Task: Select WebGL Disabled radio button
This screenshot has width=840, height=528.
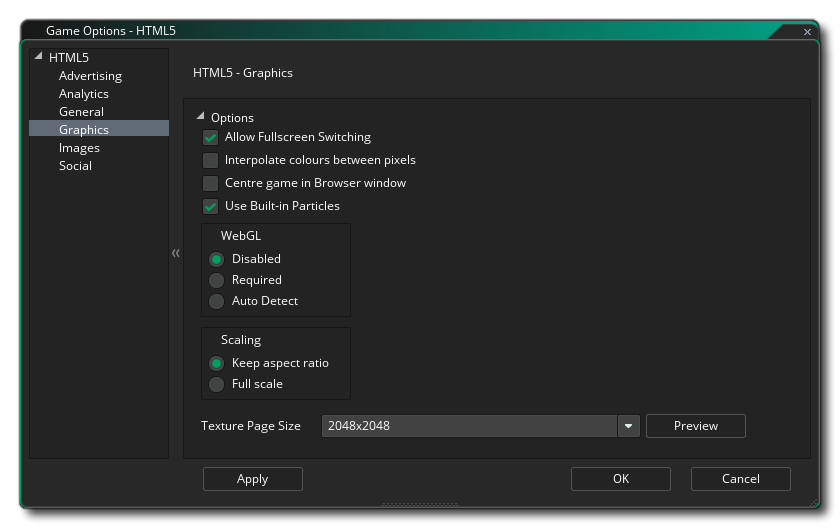Action: point(216,260)
